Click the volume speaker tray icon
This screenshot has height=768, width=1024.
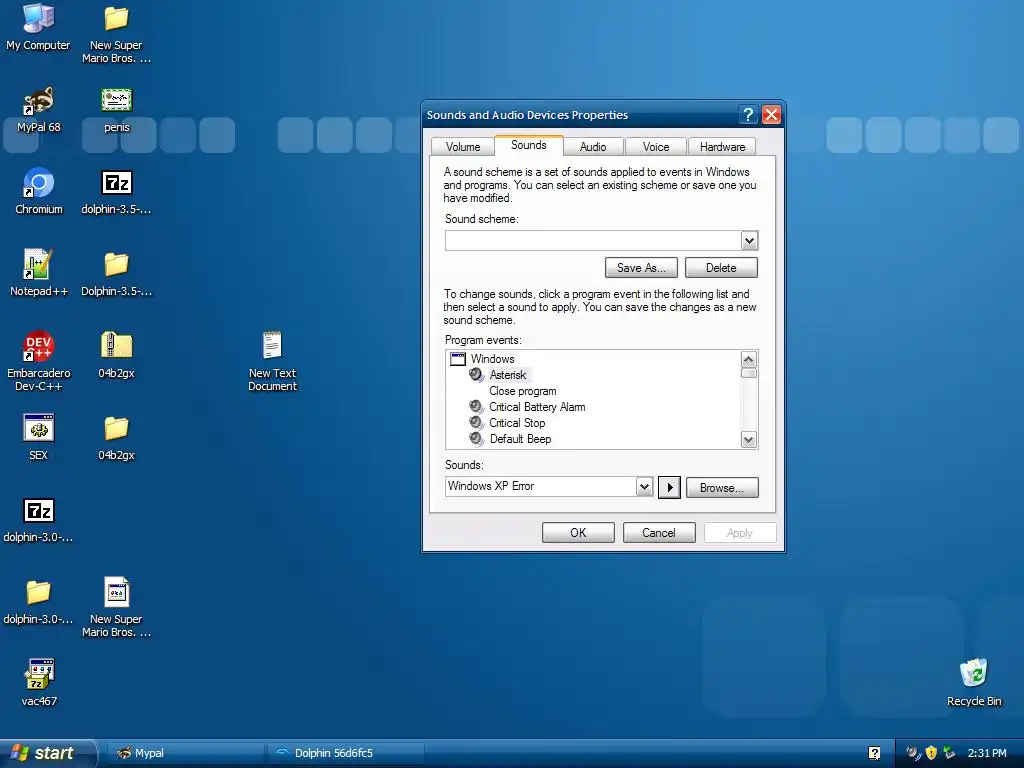[x=914, y=753]
